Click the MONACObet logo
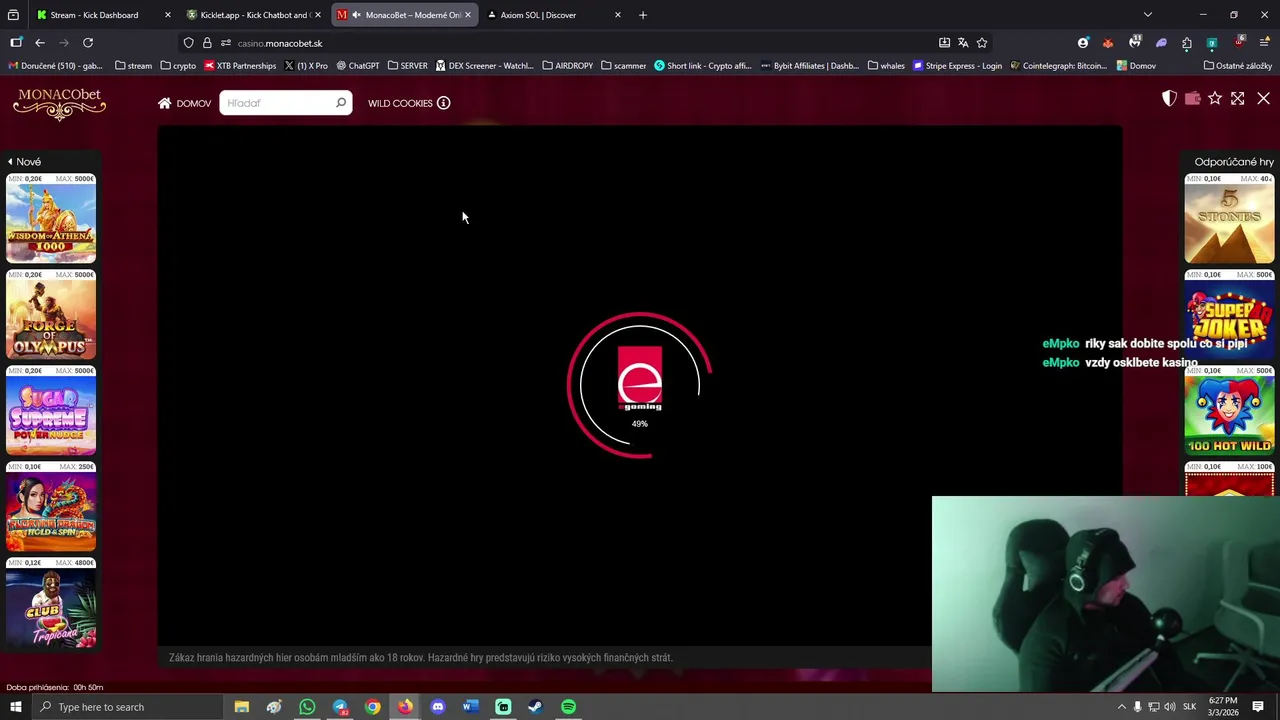This screenshot has width=1280, height=720. 60,104
